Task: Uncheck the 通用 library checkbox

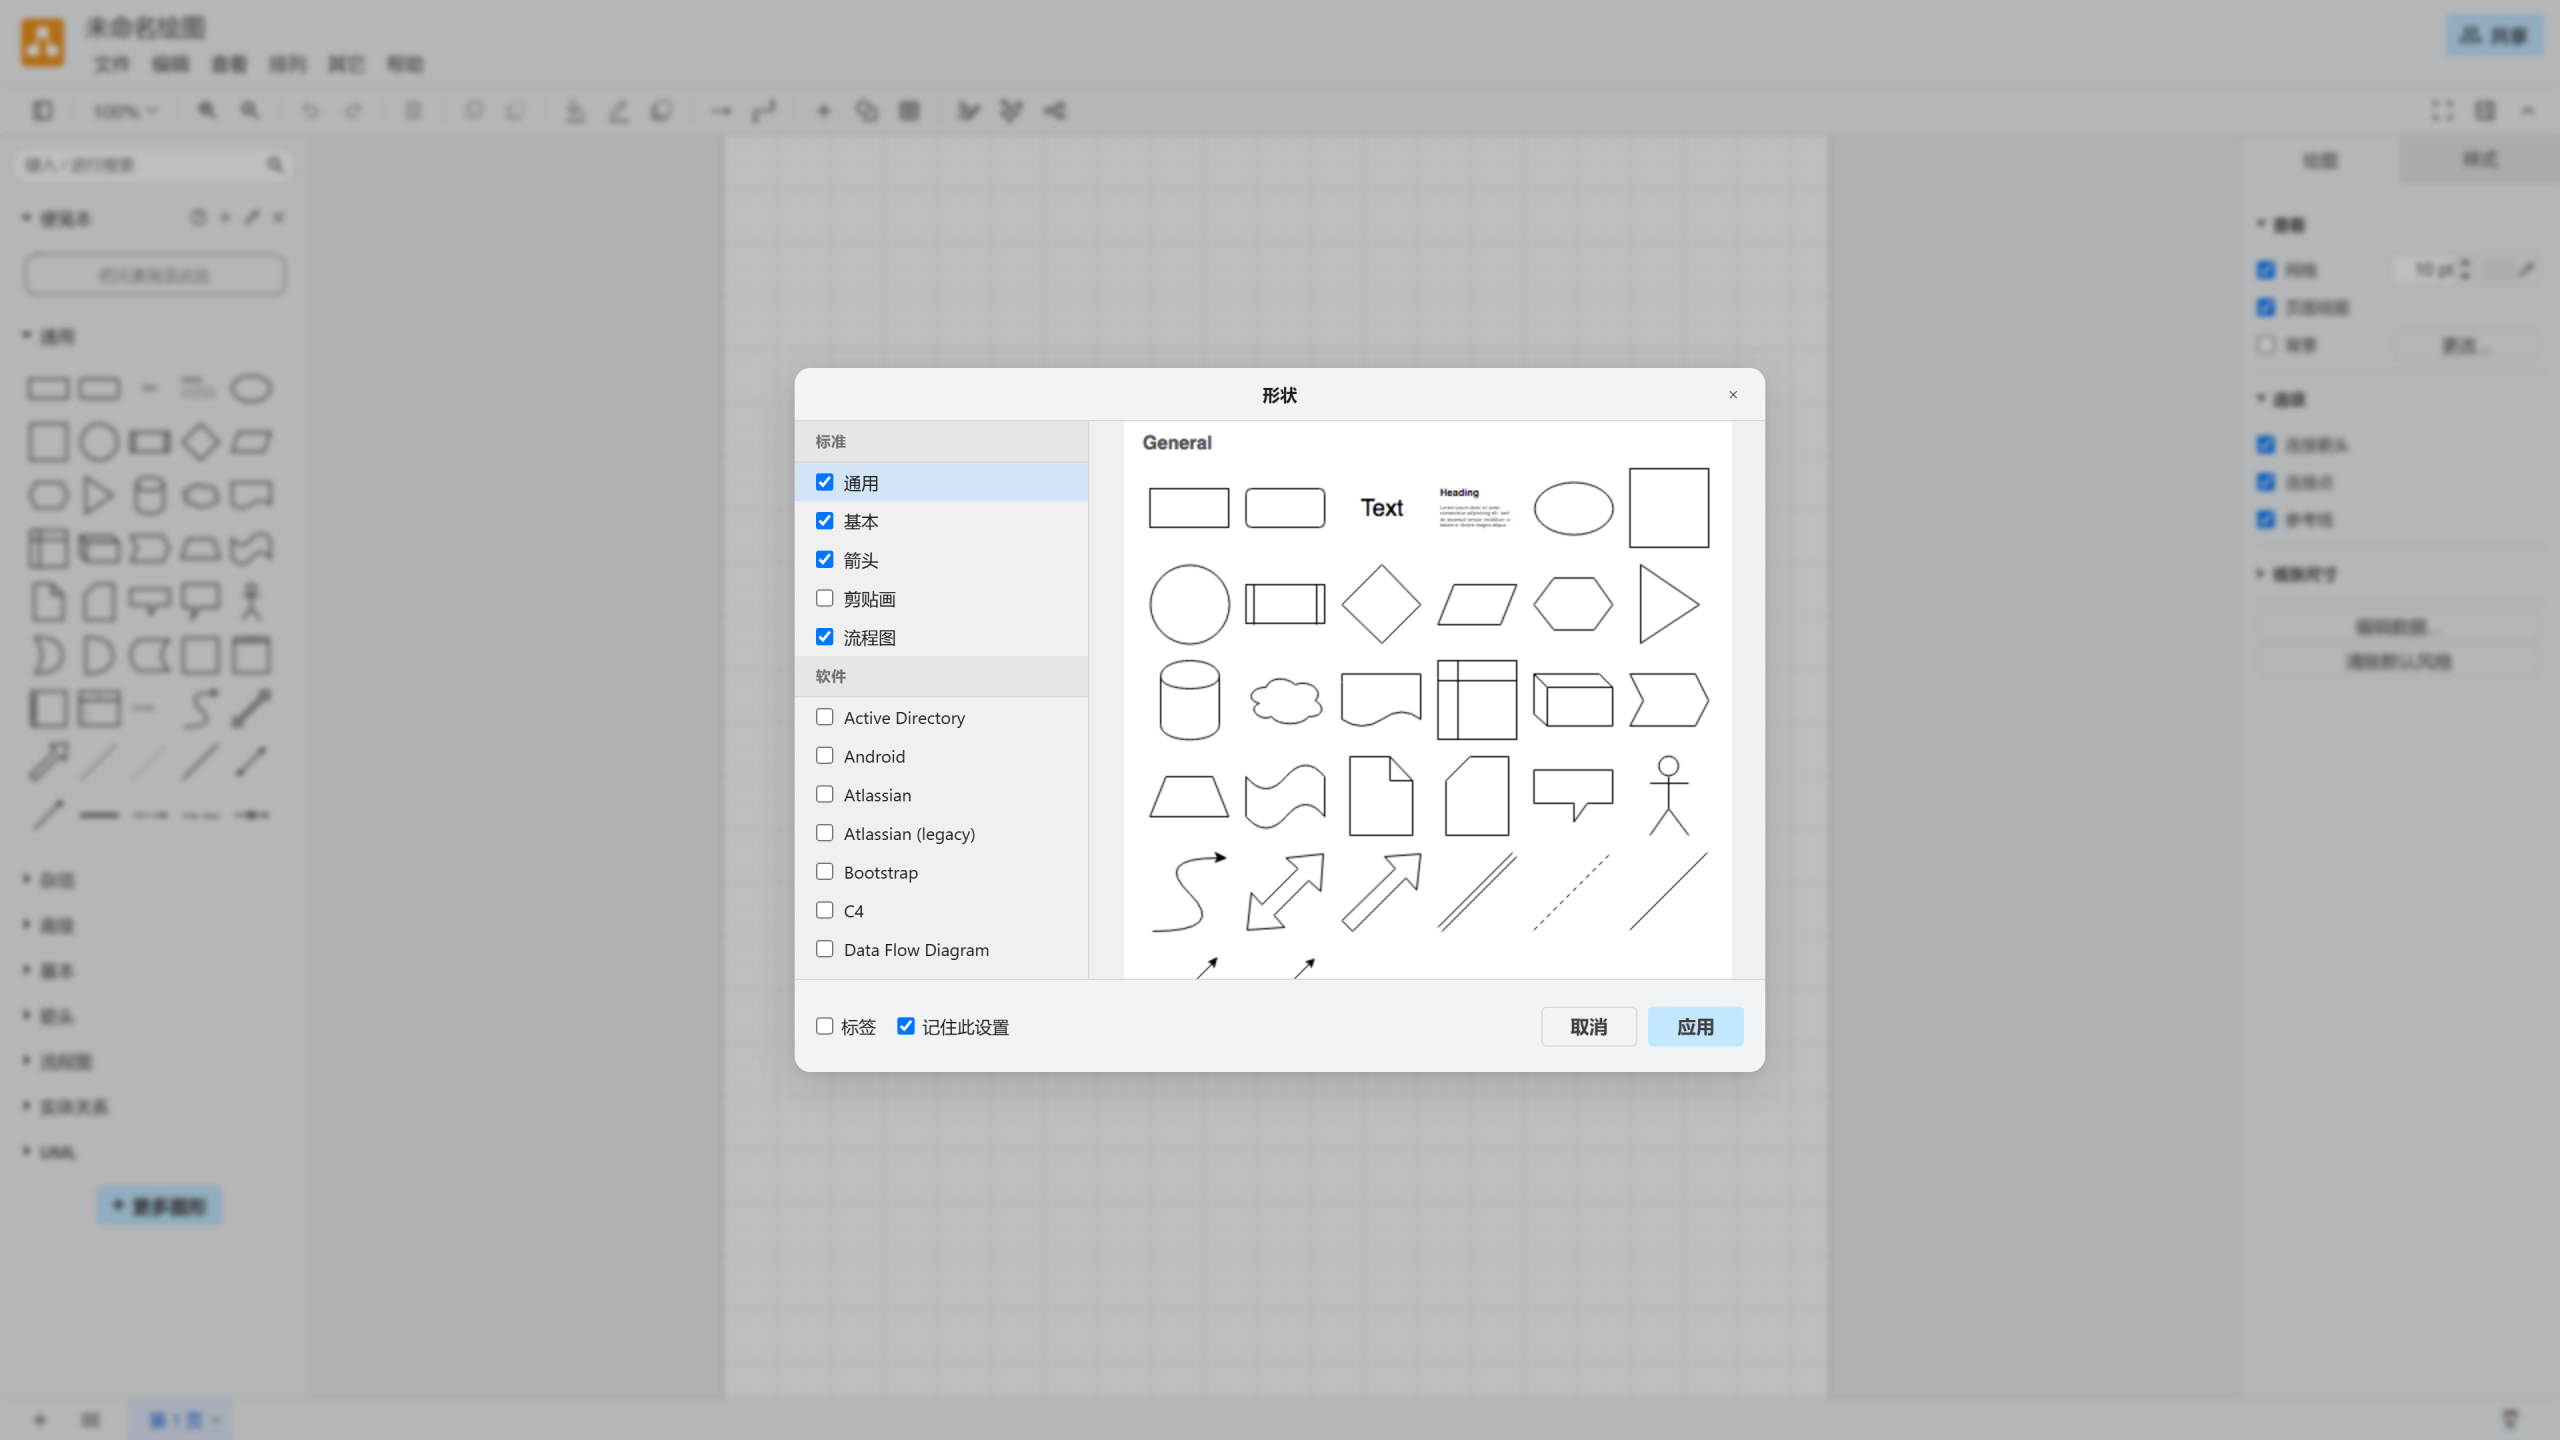Action: pyautogui.click(x=824, y=482)
